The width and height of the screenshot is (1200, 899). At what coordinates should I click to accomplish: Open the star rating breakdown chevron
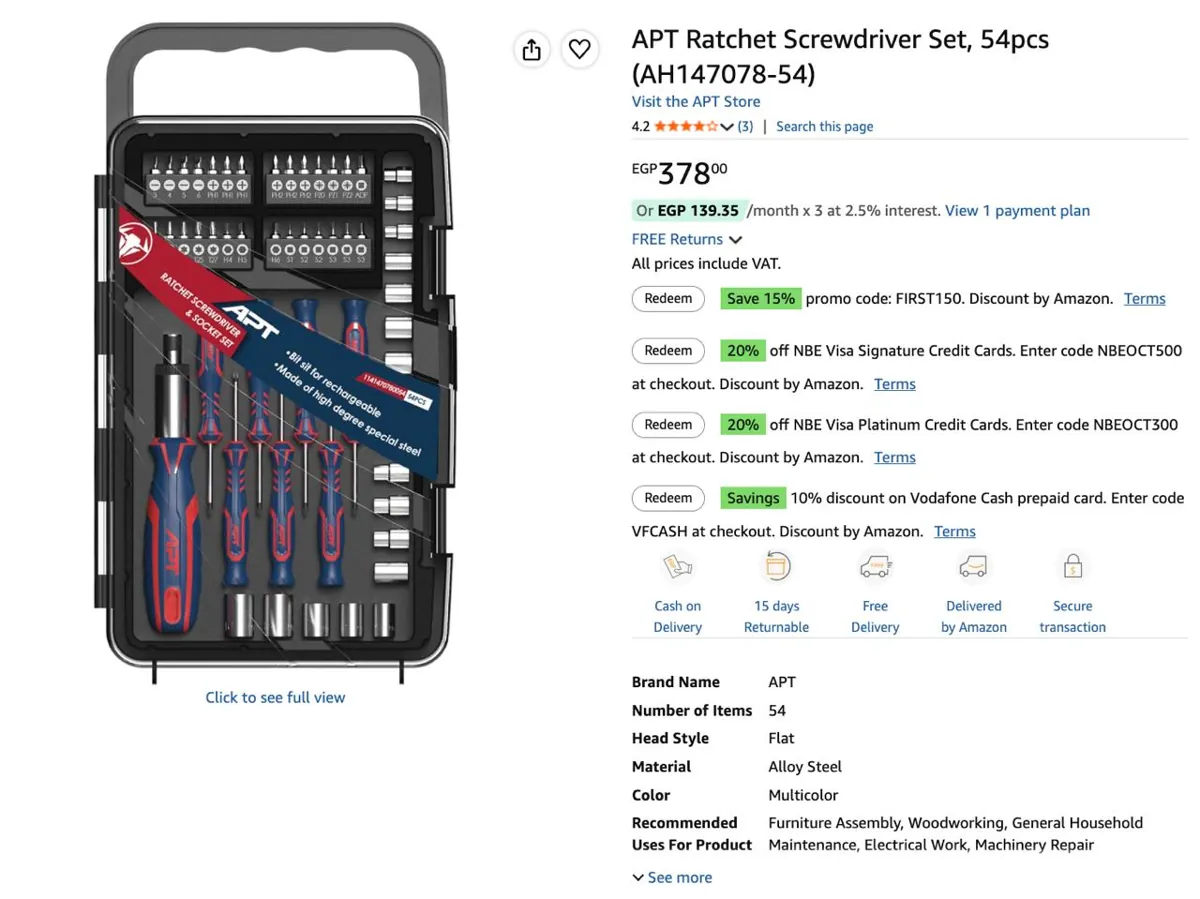coord(727,127)
